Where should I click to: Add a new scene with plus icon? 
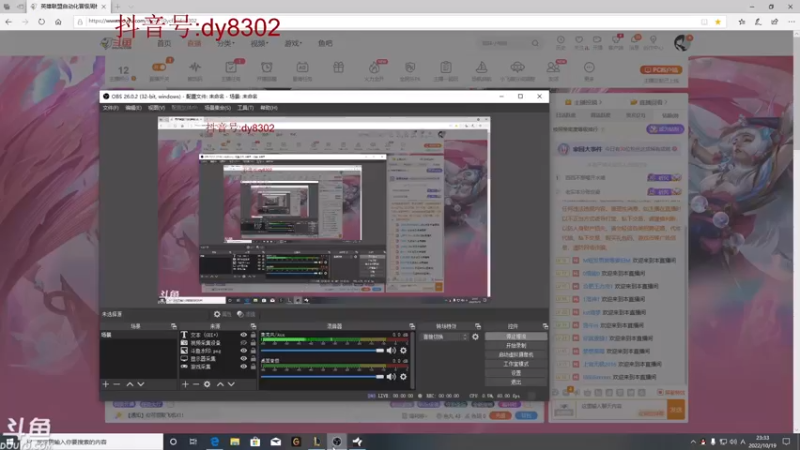coord(106,384)
